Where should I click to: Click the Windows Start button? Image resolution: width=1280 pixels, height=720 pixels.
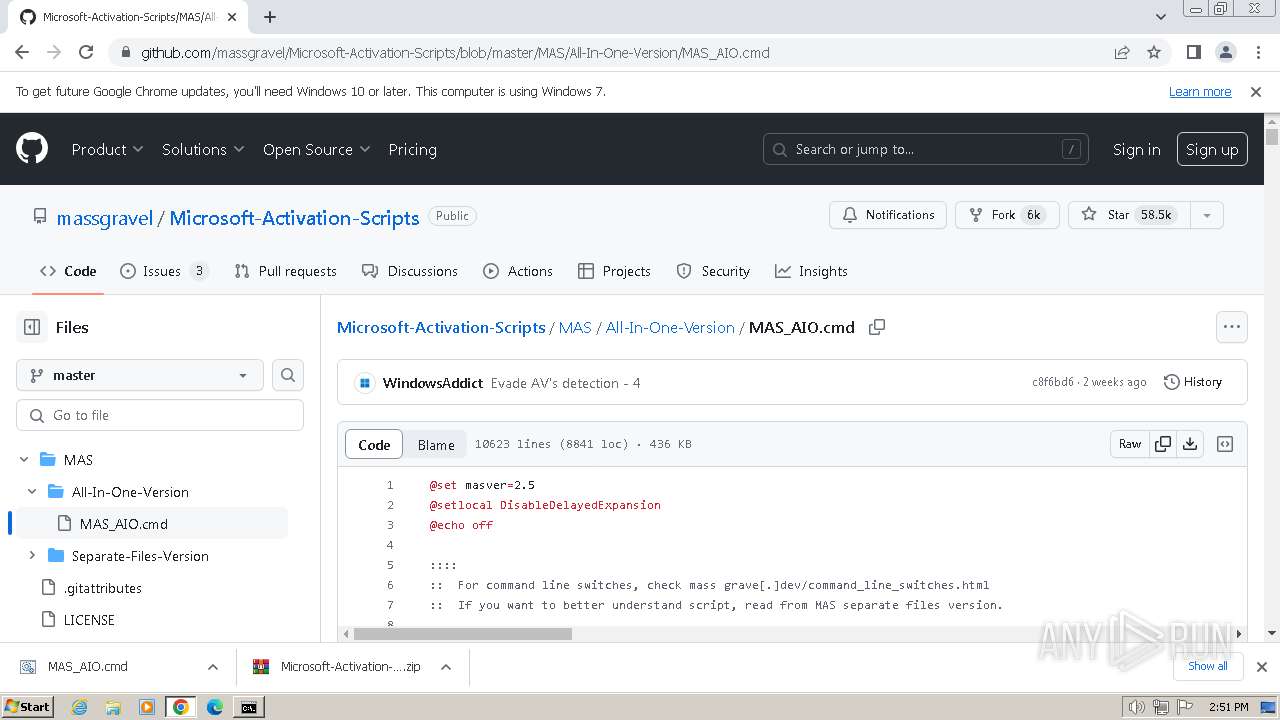pyautogui.click(x=27, y=707)
